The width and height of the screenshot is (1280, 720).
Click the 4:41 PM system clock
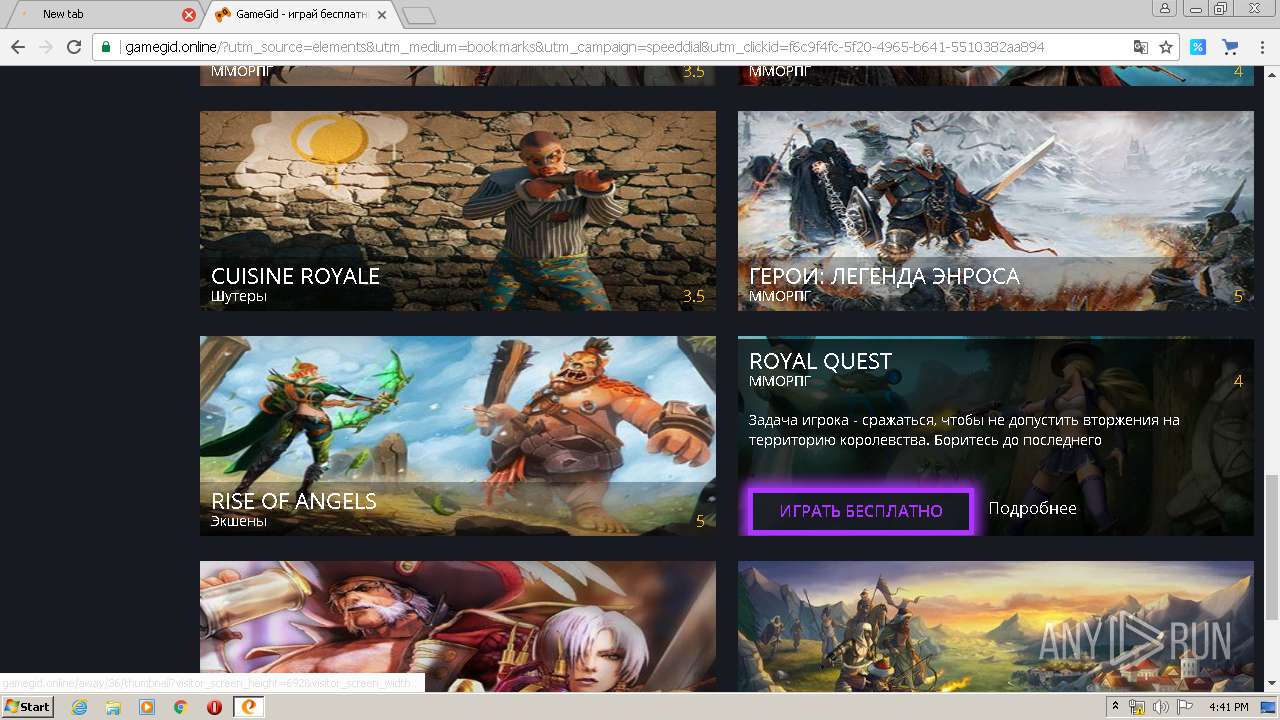pos(1229,707)
